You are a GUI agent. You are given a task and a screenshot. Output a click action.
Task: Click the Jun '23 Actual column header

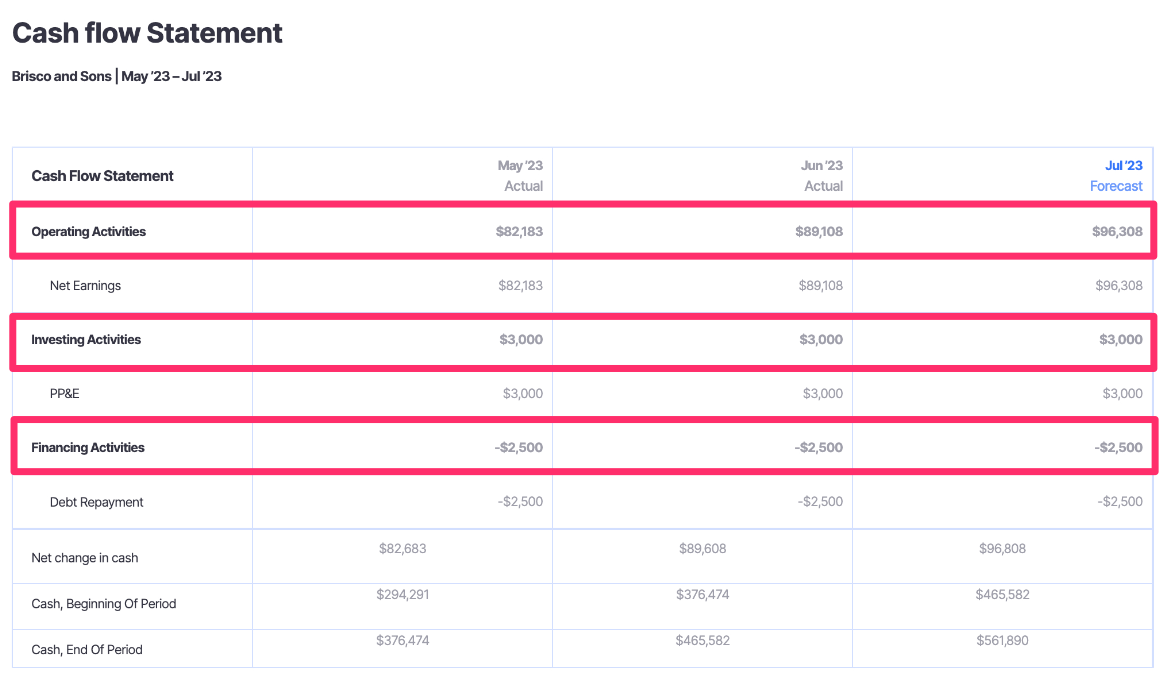(821, 176)
